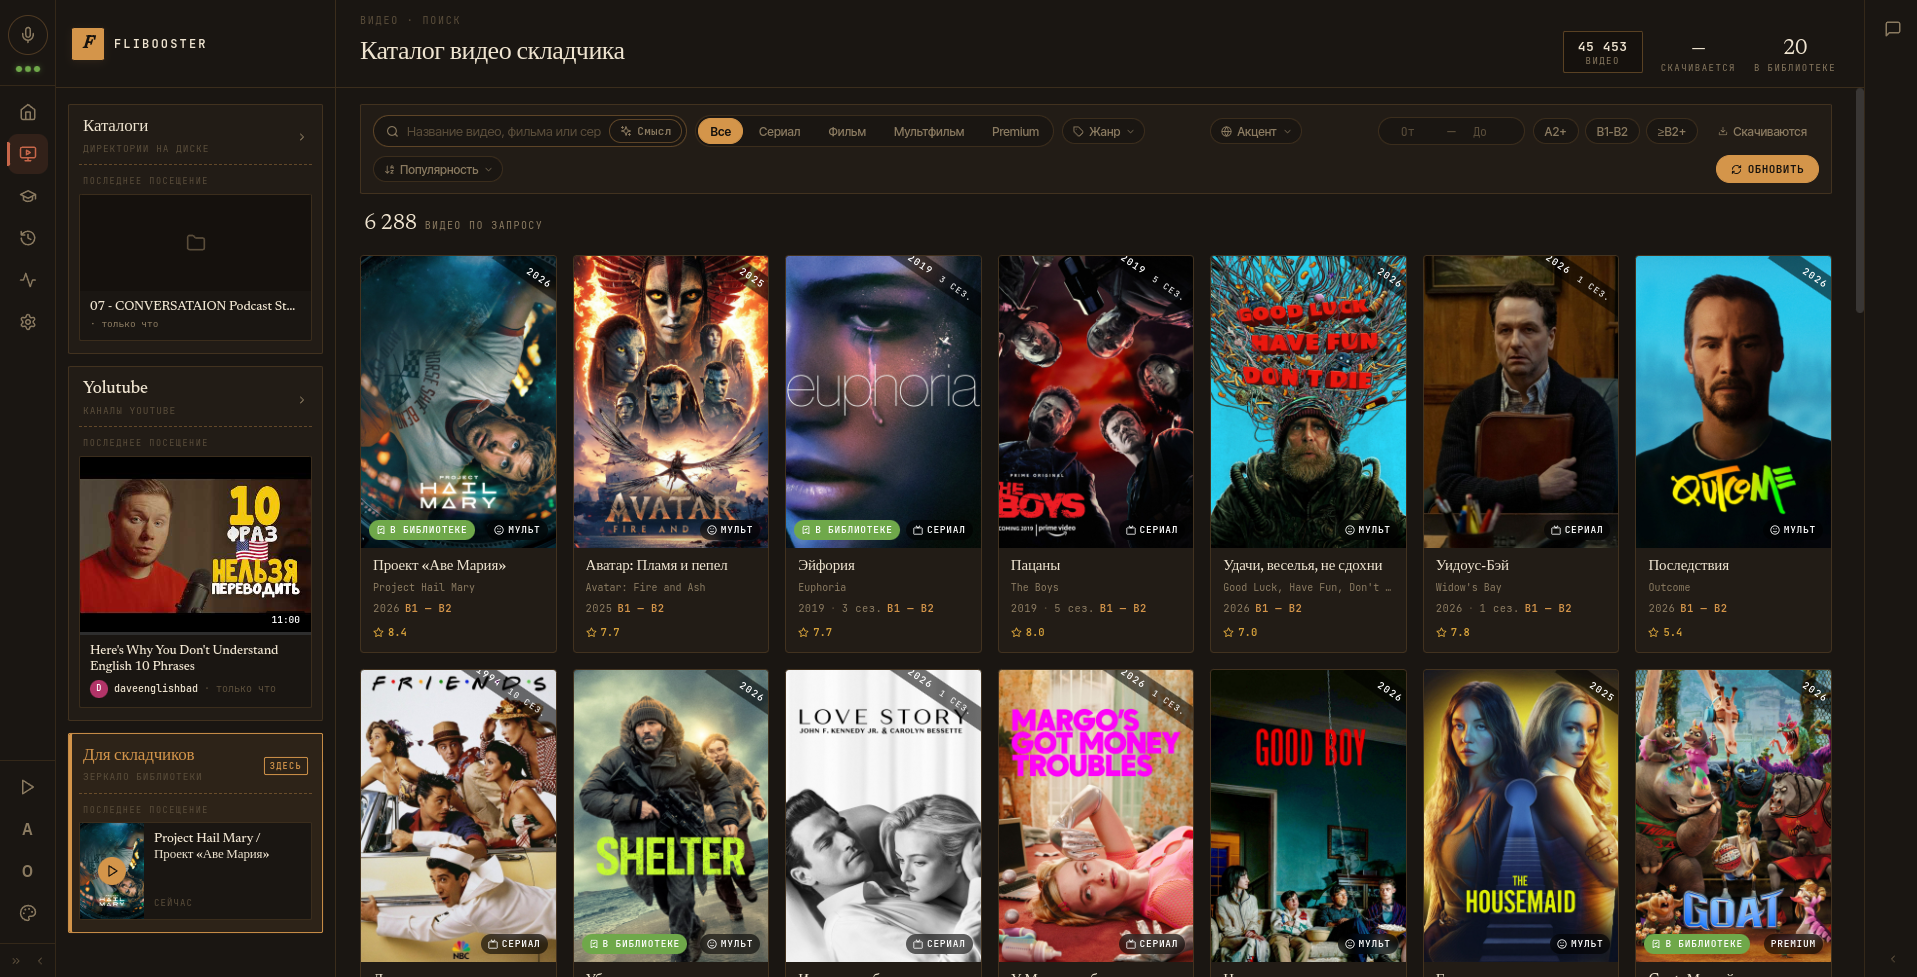Collapse the left panel with the chevron
The width and height of the screenshot is (1917, 977).
[40, 961]
